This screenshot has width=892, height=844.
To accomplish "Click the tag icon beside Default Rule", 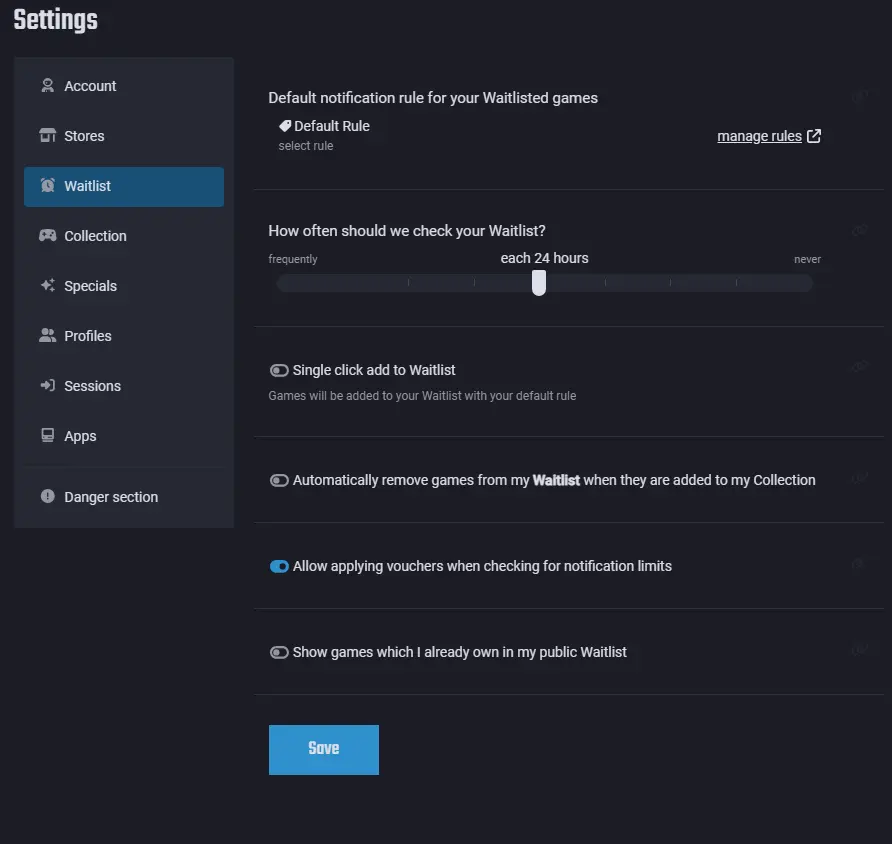I will 285,126.
